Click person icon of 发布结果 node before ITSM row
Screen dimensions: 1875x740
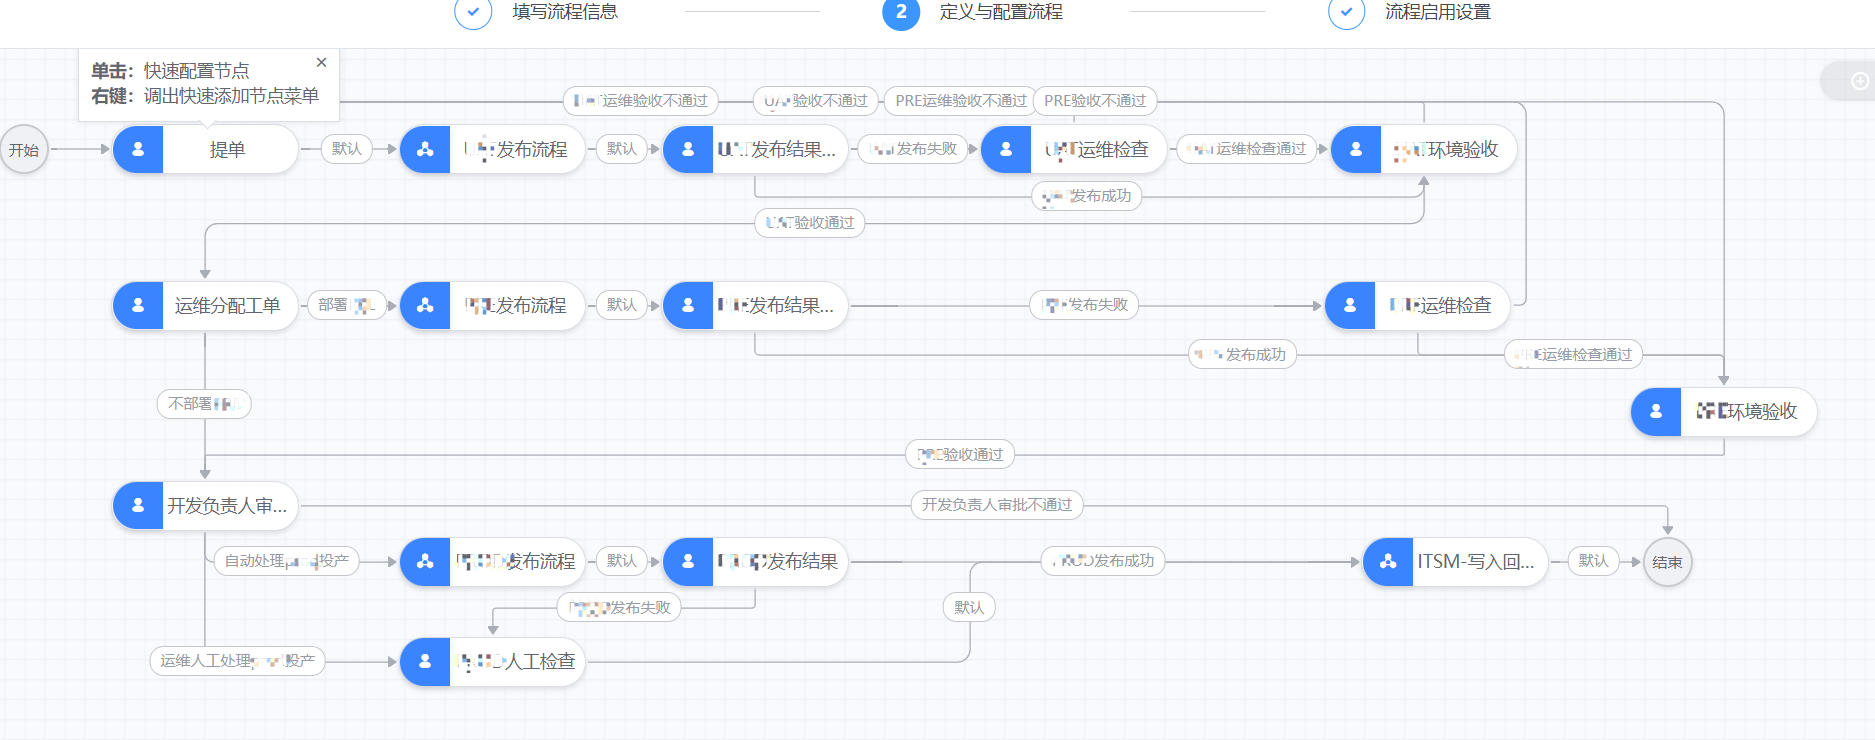point(688,561)
